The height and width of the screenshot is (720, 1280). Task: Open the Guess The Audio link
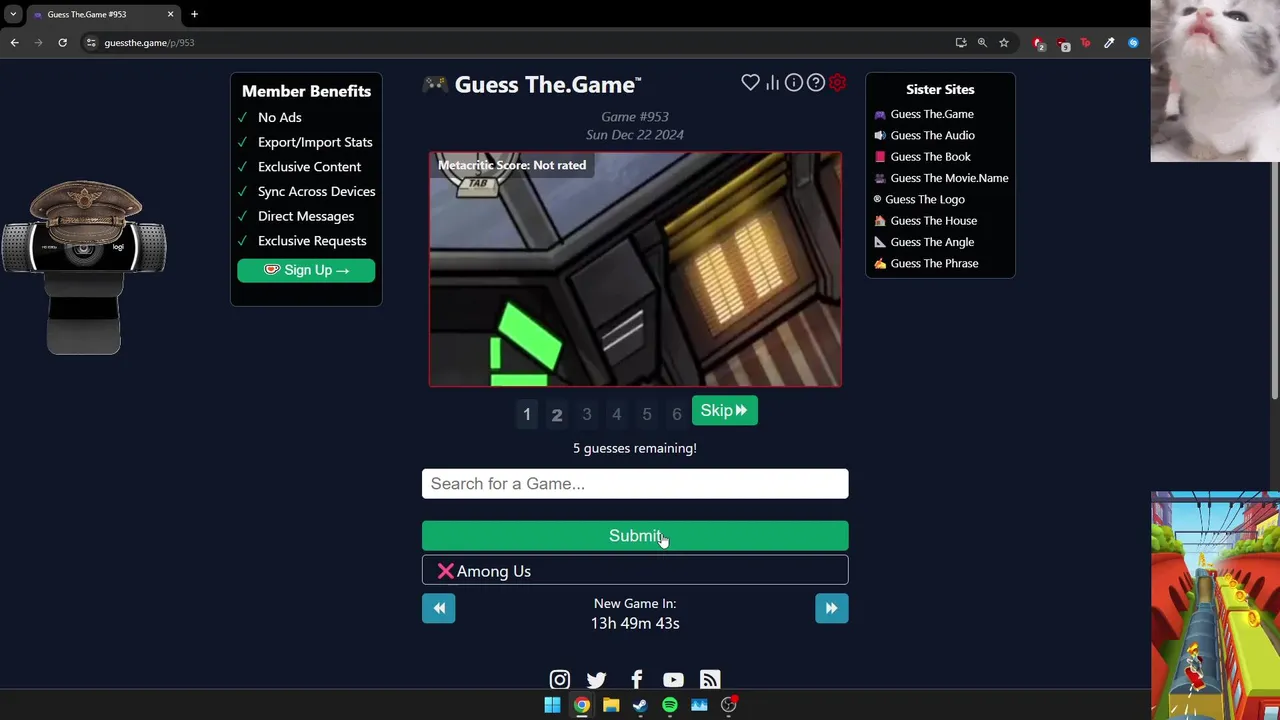(x=931, y=135)
